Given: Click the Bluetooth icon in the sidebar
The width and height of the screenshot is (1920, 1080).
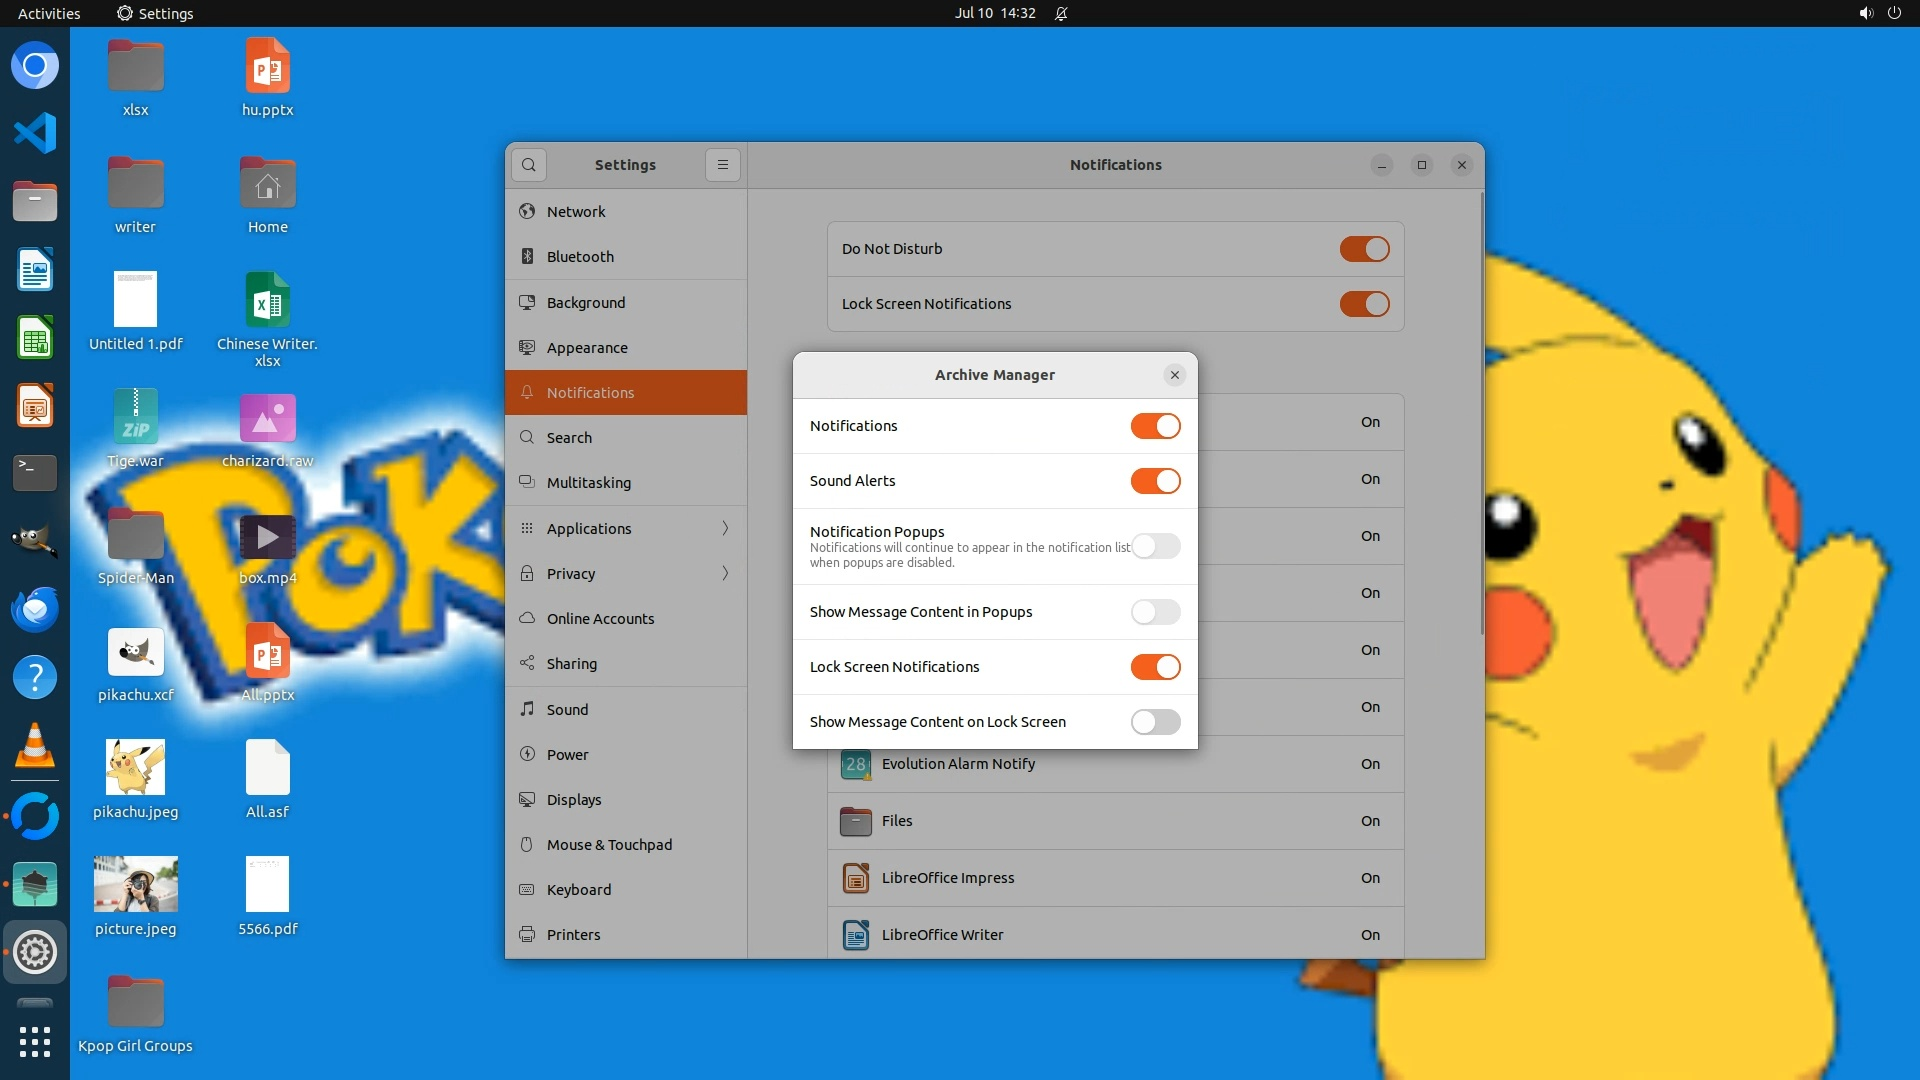Looking at the screenshot, I should pyautogui.click(x=527, y=257).
